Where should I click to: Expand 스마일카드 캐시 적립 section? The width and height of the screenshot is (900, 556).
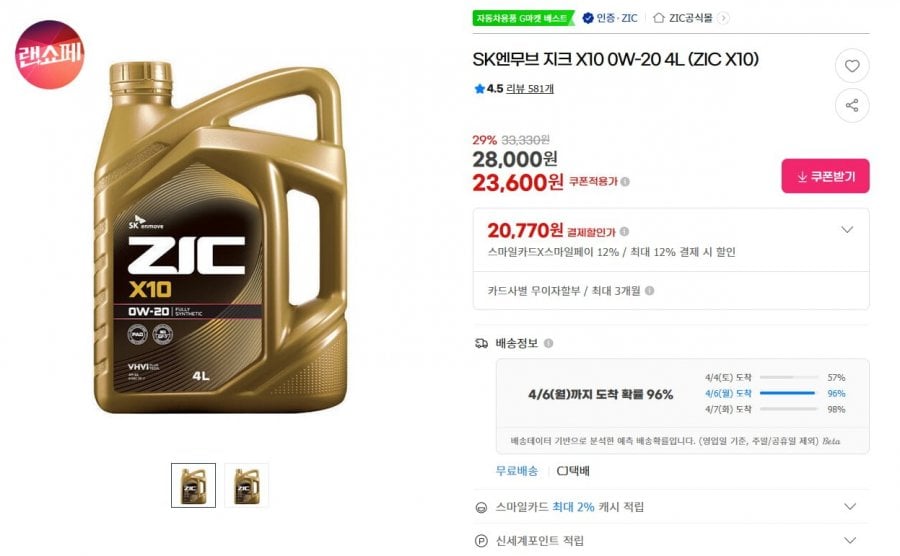(x=849, y=507)
